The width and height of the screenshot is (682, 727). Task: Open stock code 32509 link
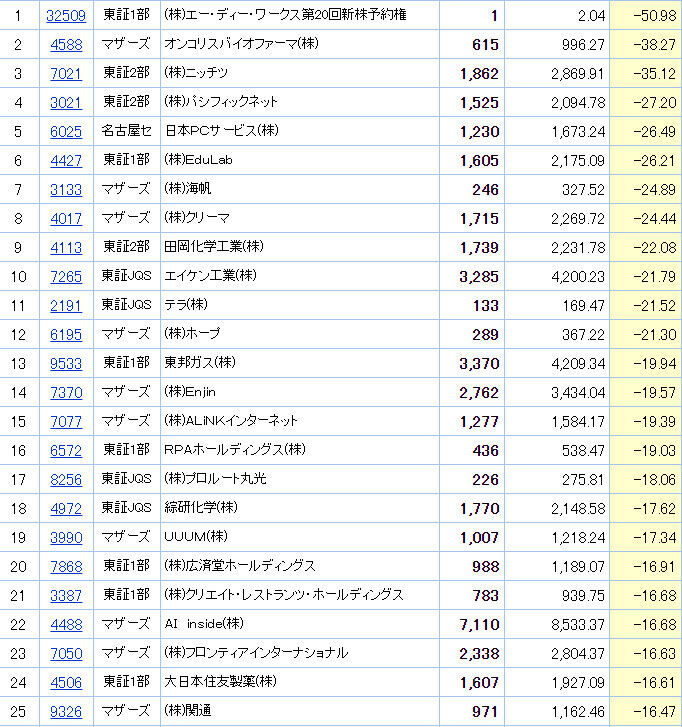pyautogui.click(x=66, y=16)
